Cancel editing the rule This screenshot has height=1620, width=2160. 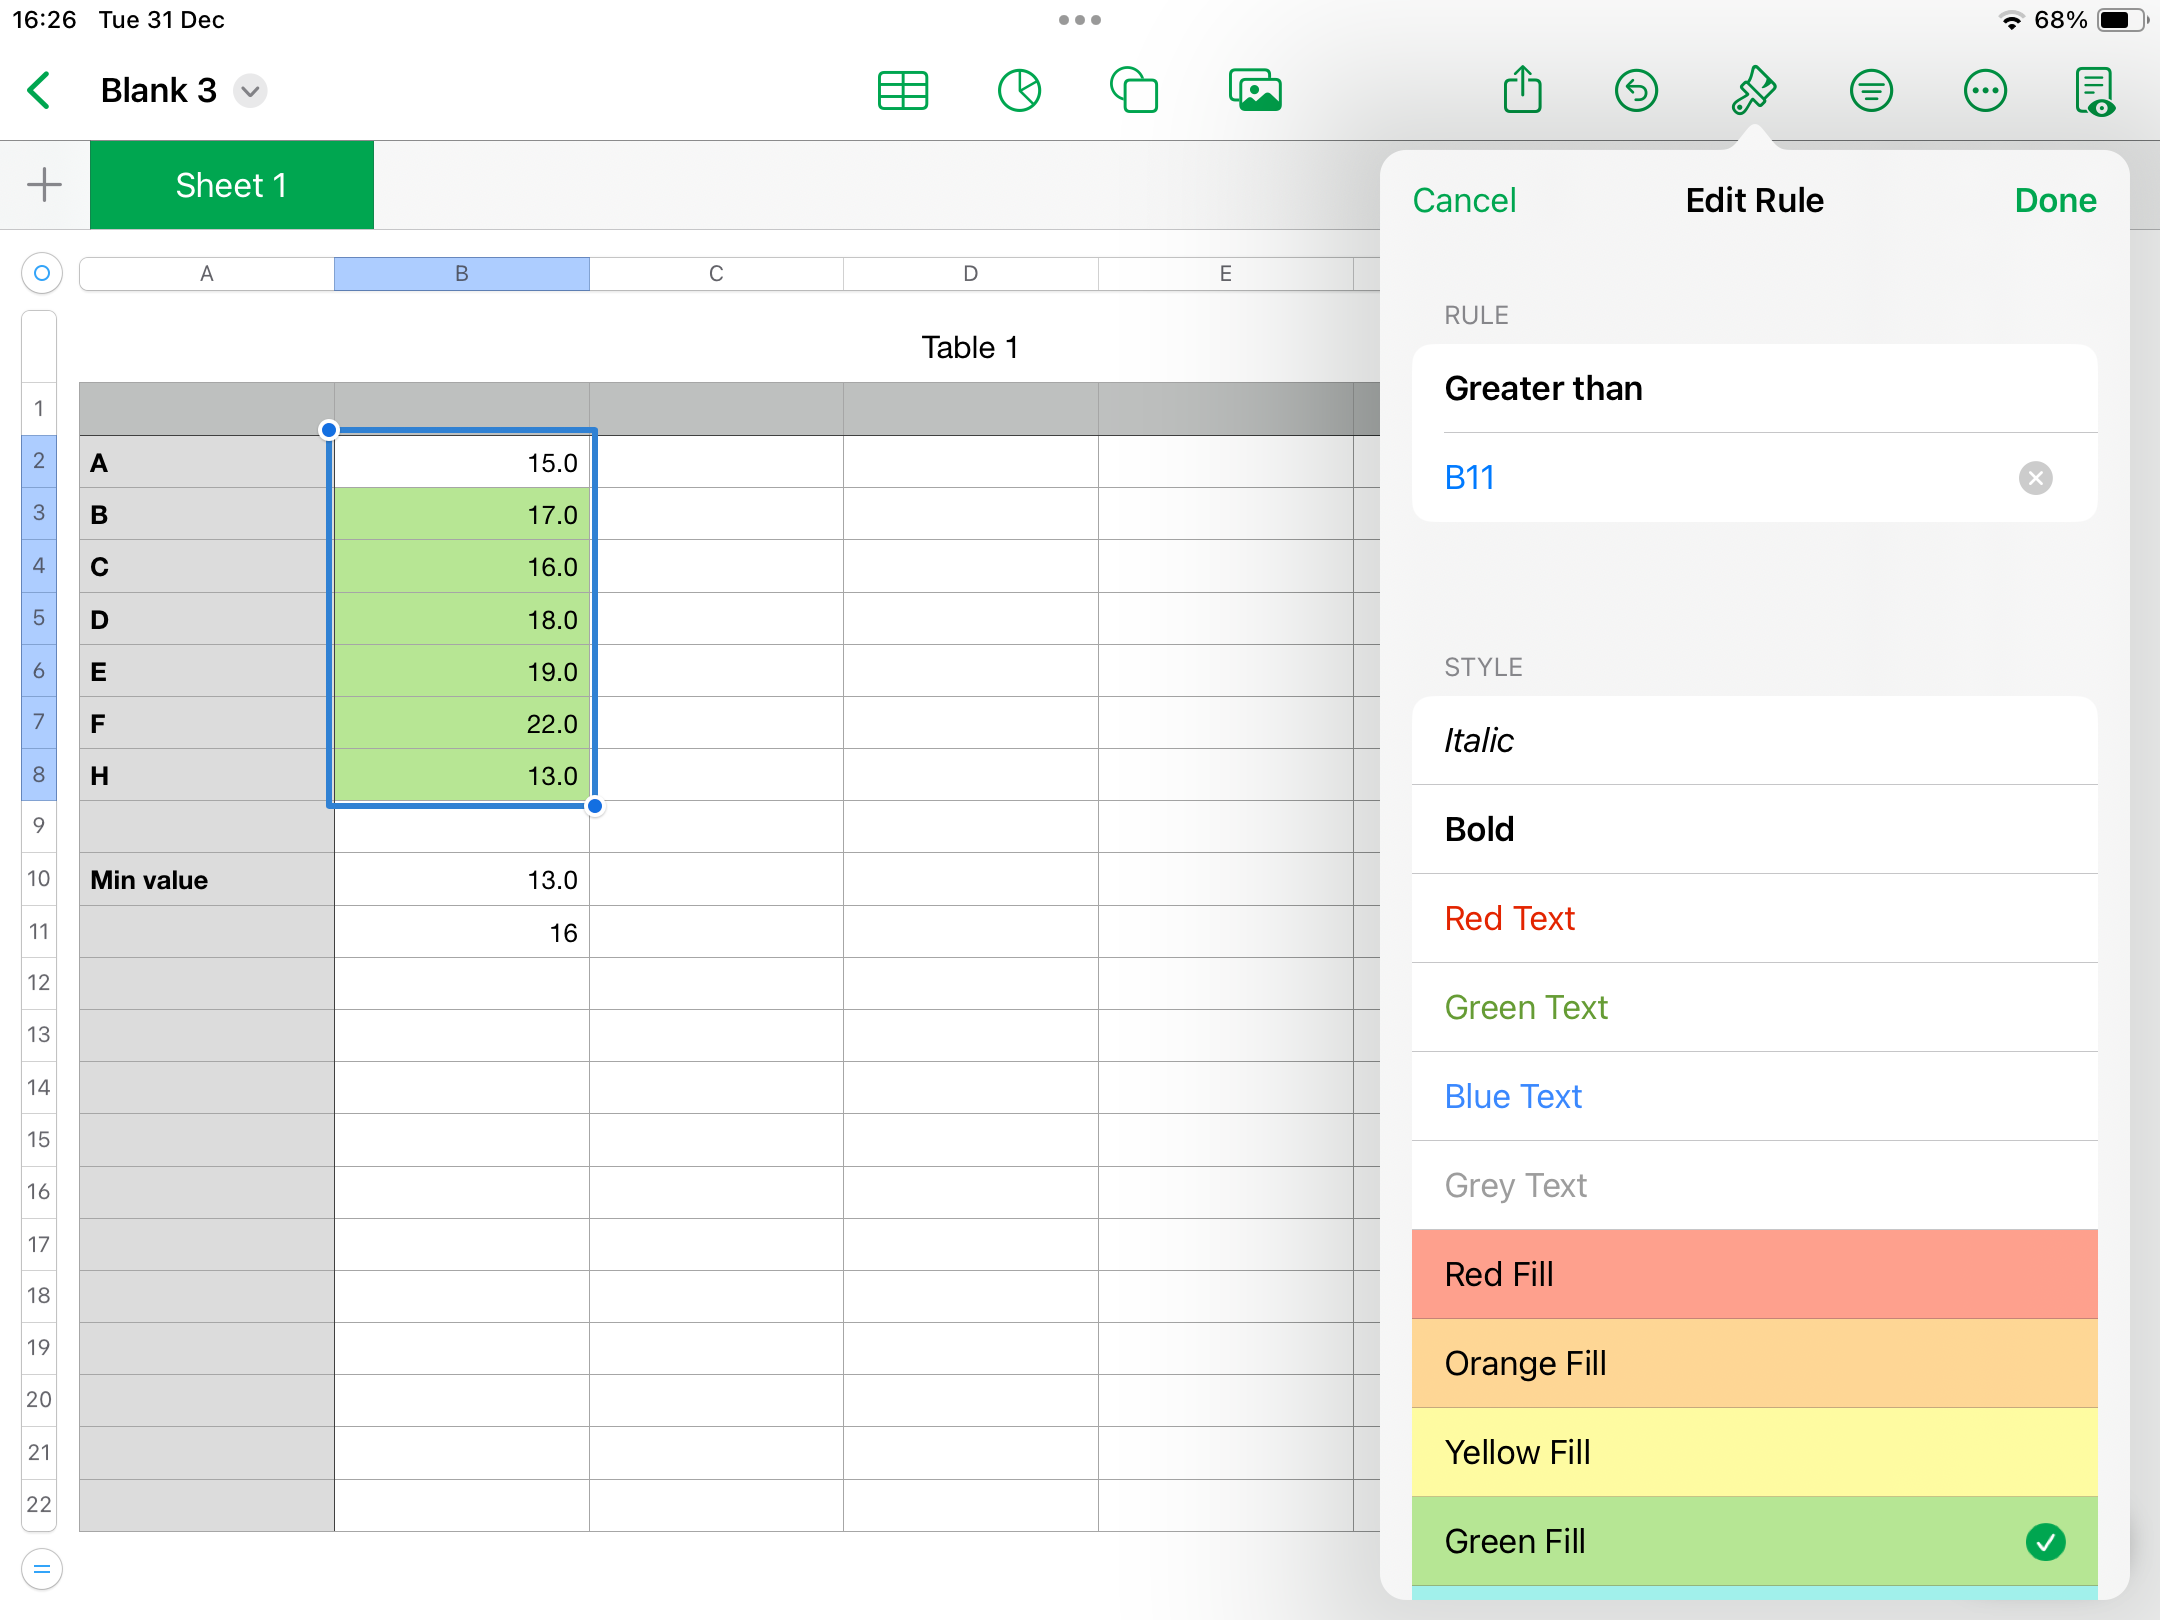point(1464,200)
